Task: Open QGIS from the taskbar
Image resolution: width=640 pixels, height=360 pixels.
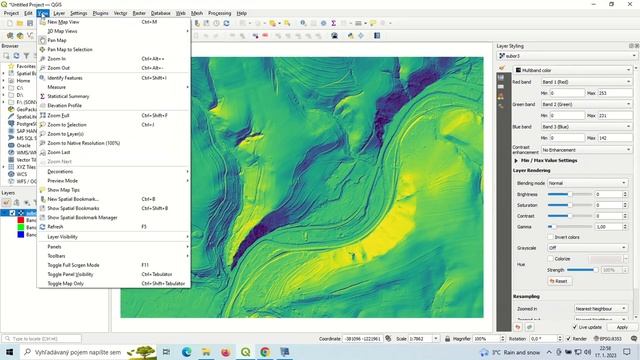Action: coord(245,352)
